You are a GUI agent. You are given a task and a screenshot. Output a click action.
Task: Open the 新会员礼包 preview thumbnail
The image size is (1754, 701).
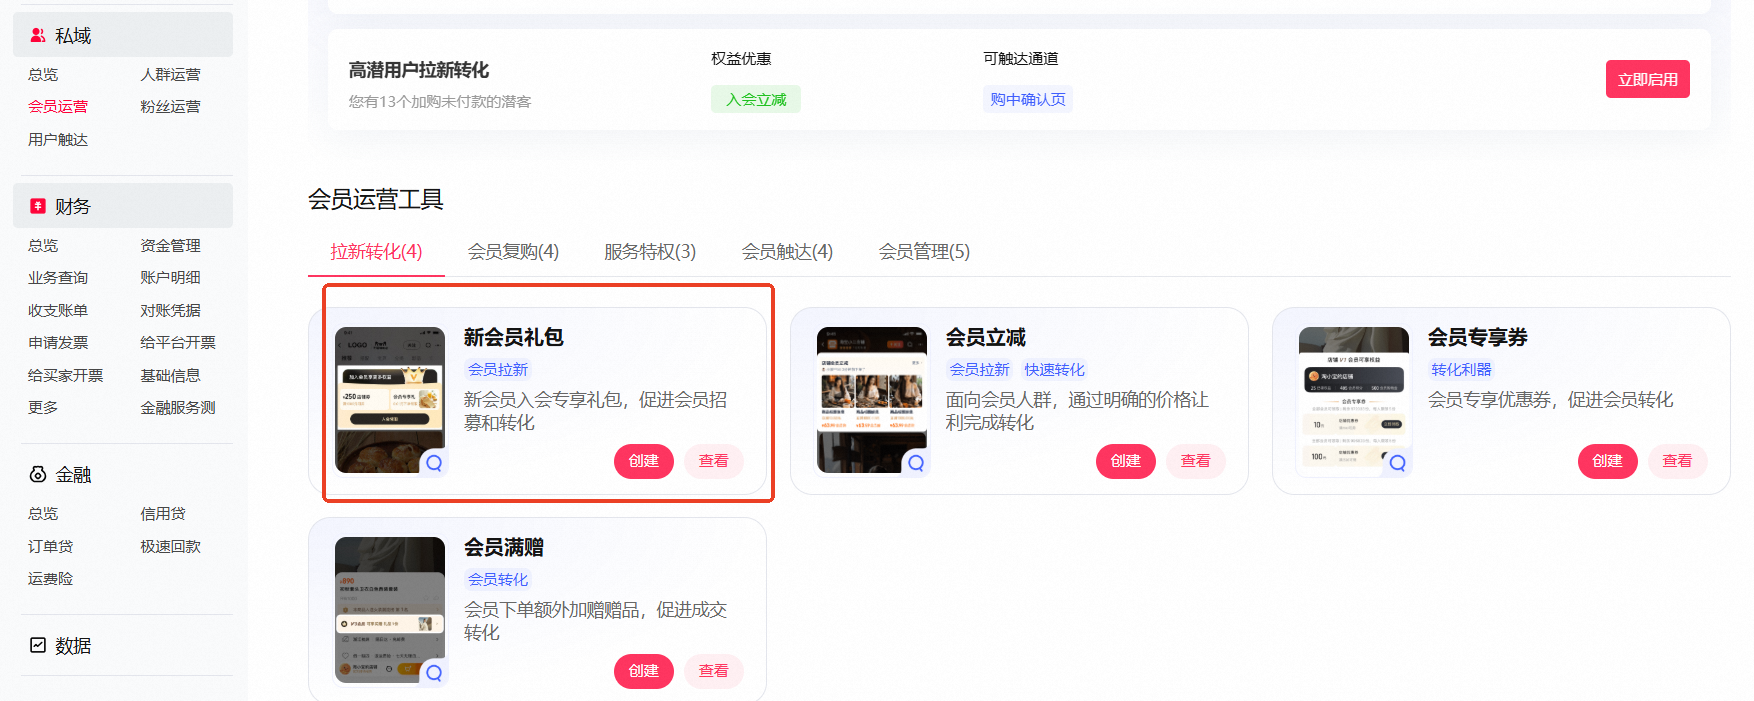click(x=390, y=400)
